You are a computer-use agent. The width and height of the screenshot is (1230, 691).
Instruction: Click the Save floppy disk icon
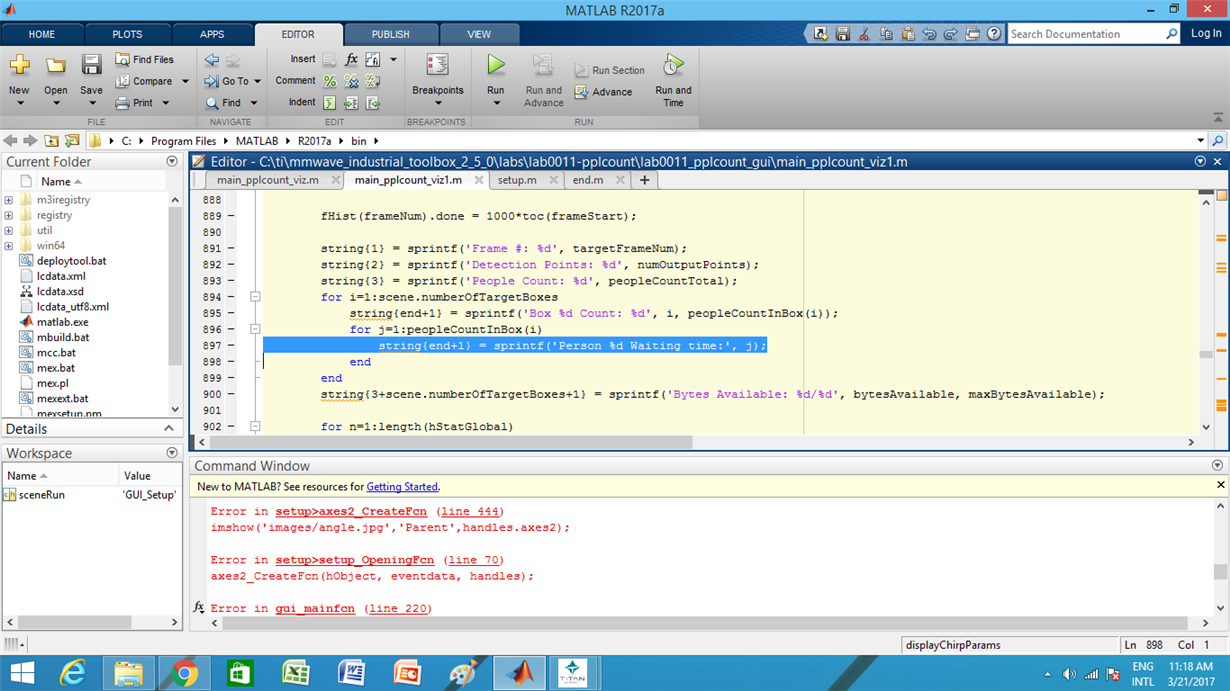(x=91, y=66)
